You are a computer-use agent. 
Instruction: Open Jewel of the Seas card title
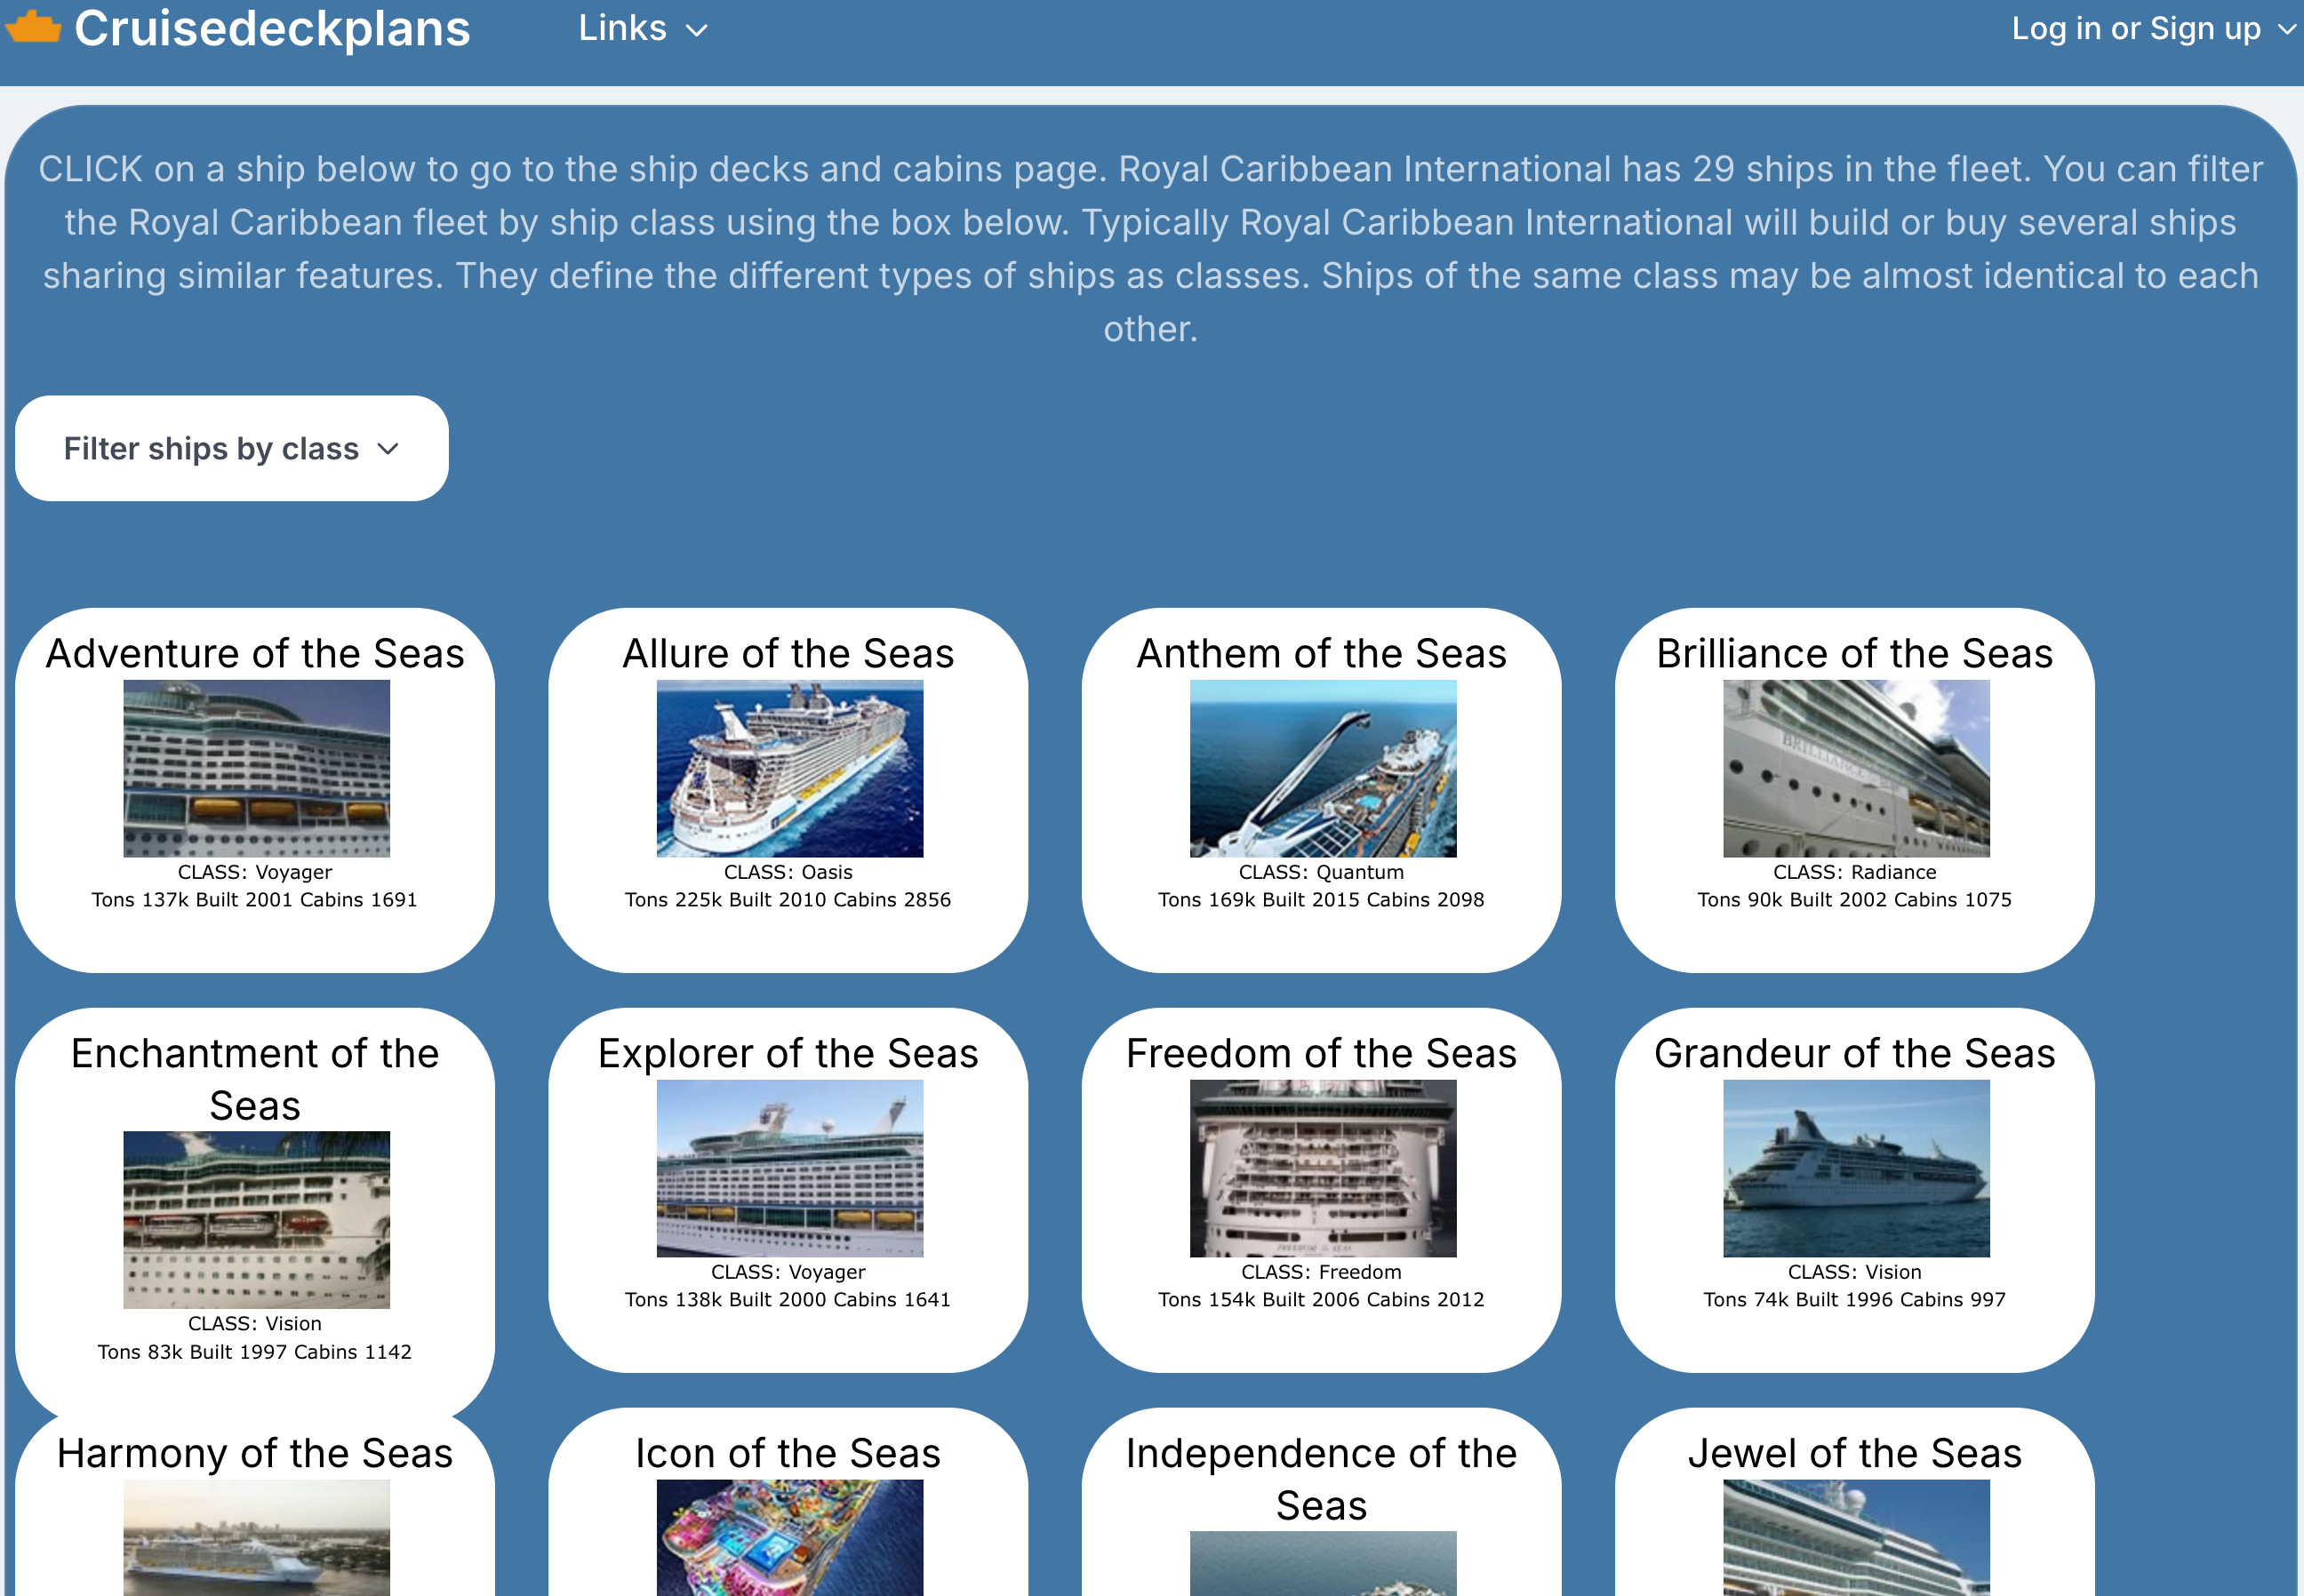pos(1854,1453)
